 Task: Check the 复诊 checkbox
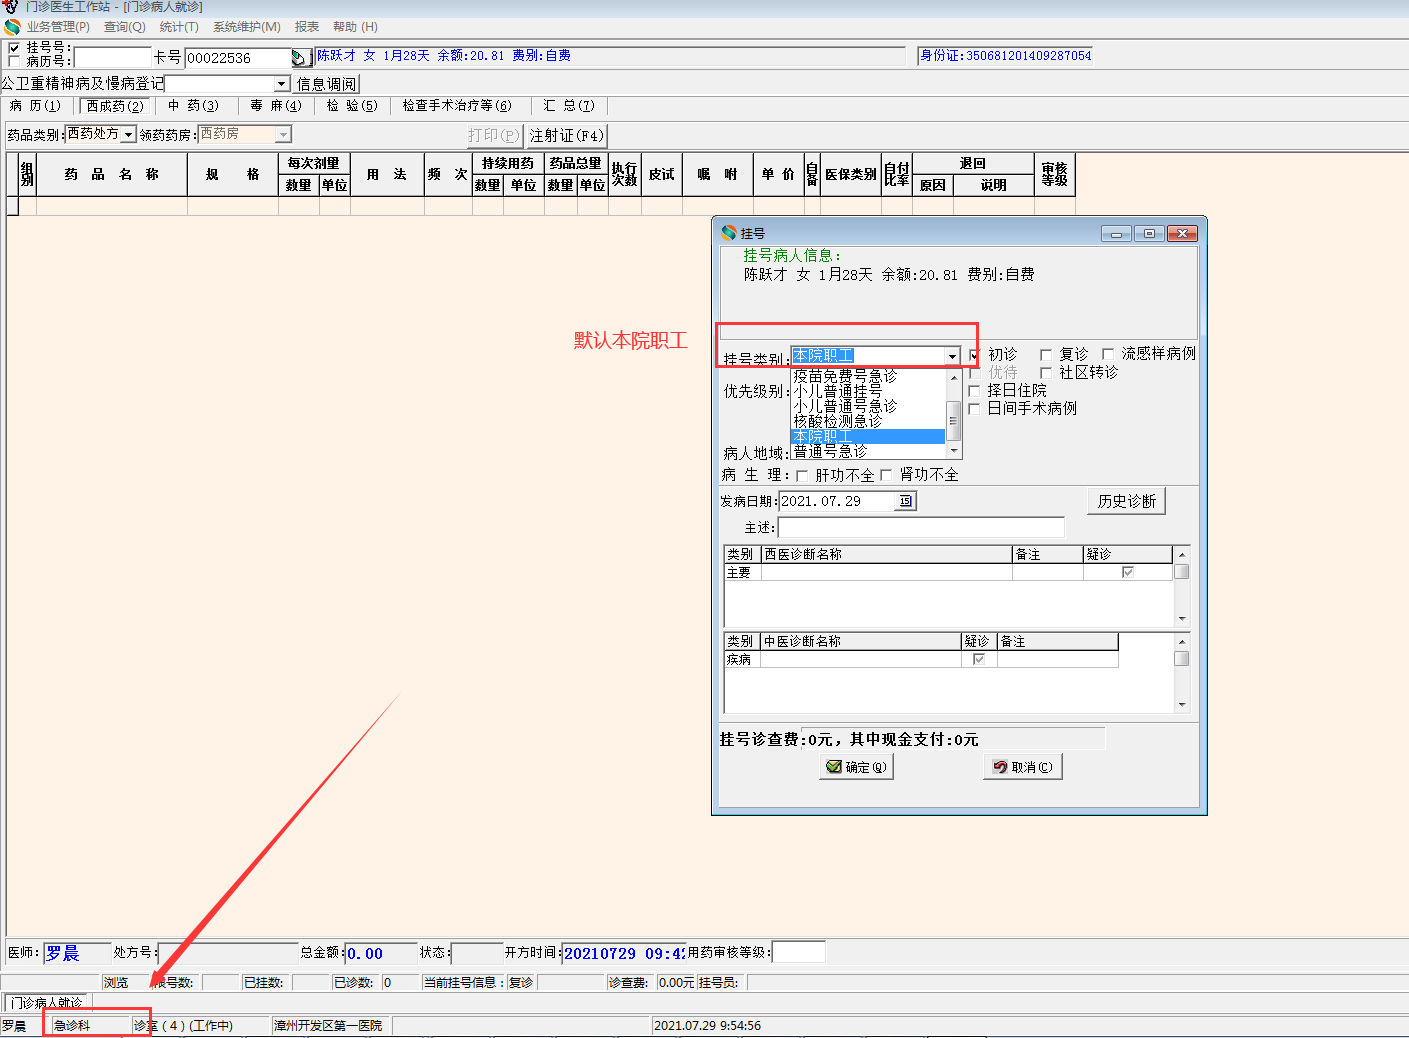click(1046, 355)
